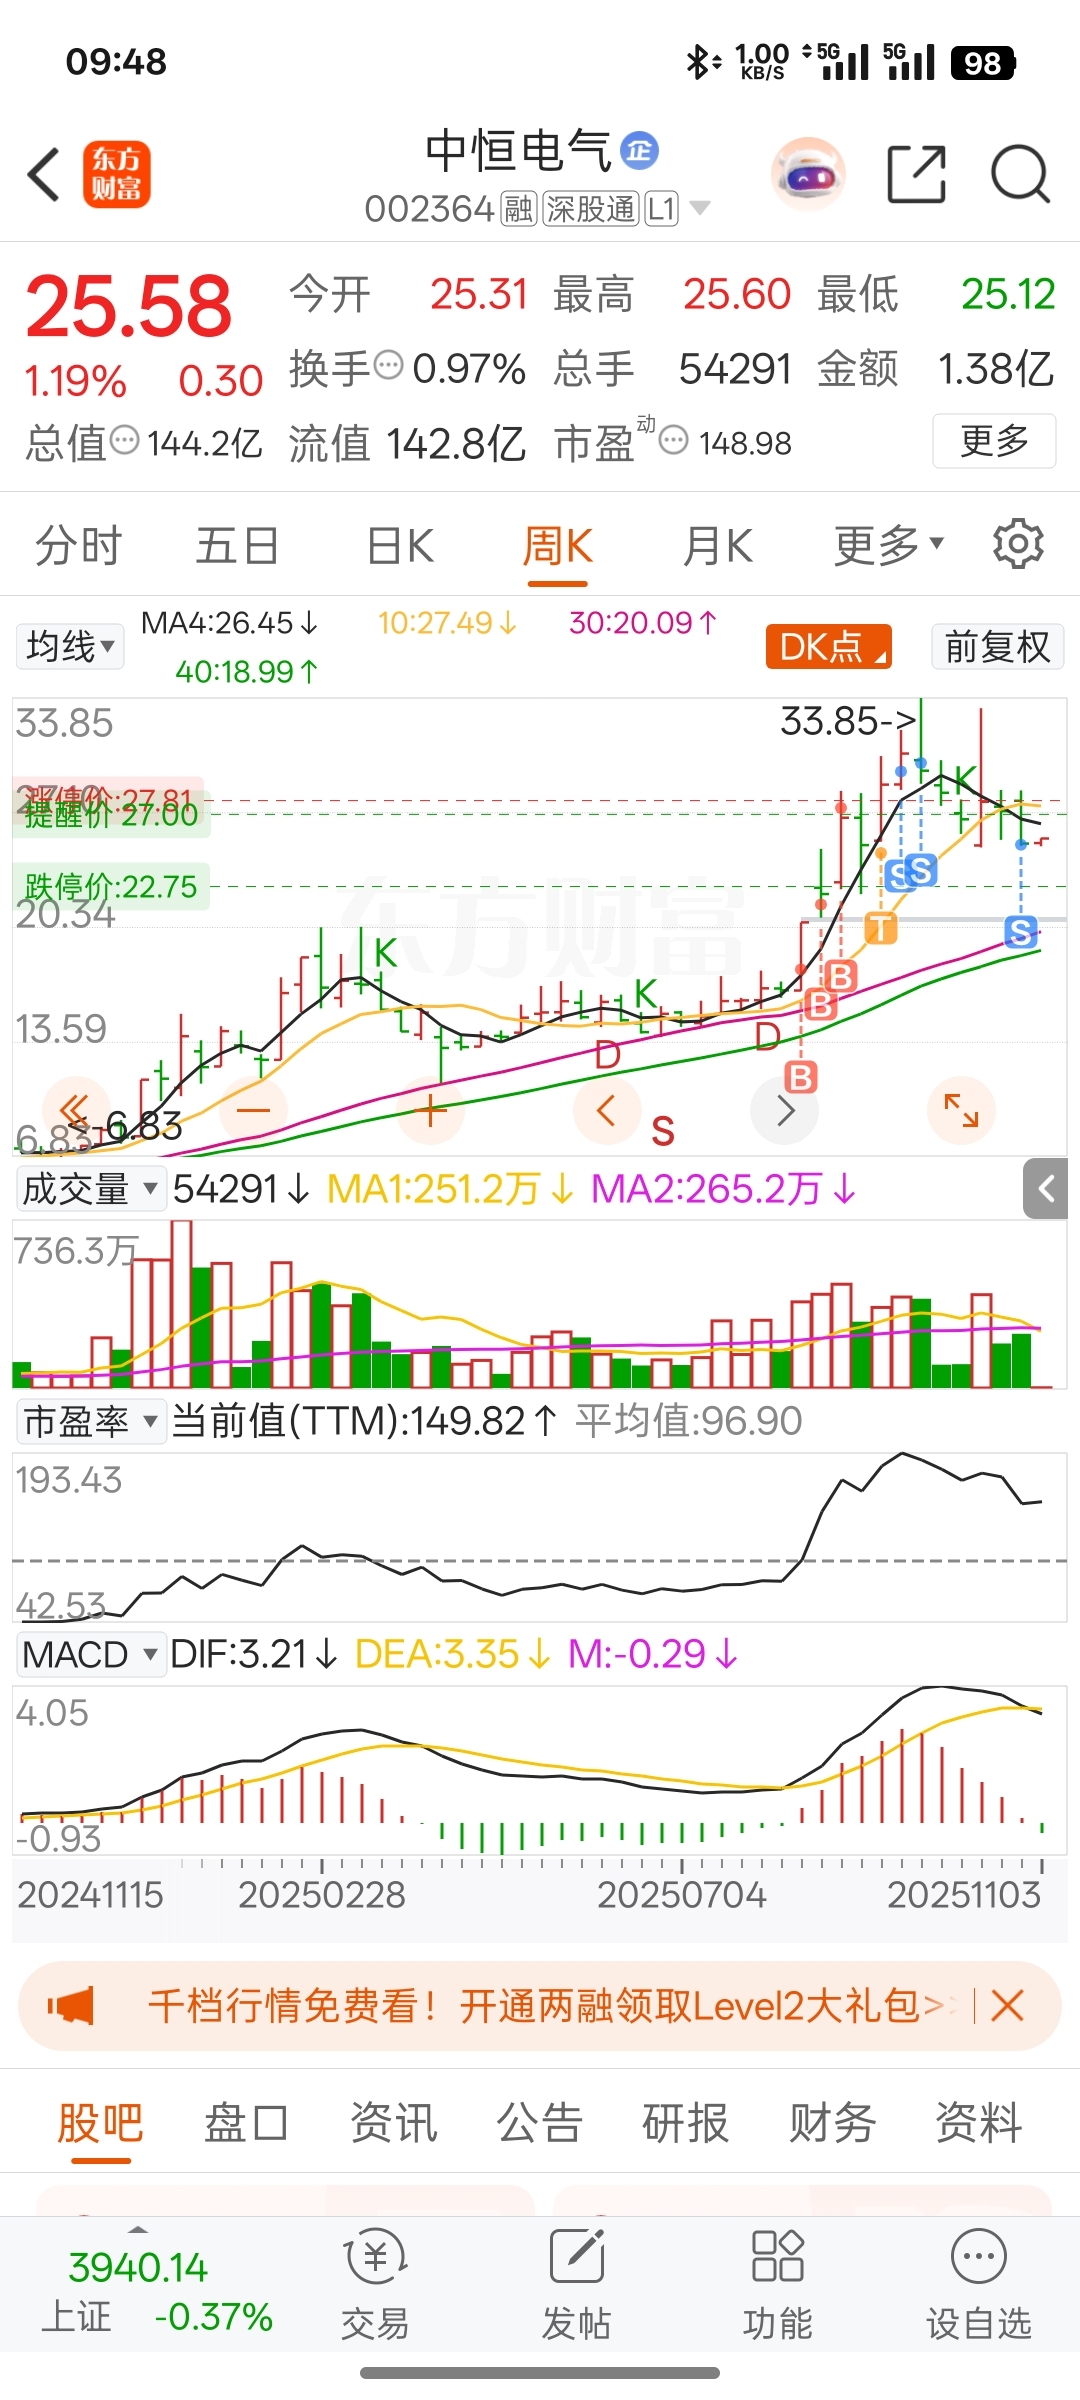This screenshot has height=2400, width=1080.
Task: Switch to the 财务 tab
Action: (832, 2122)
